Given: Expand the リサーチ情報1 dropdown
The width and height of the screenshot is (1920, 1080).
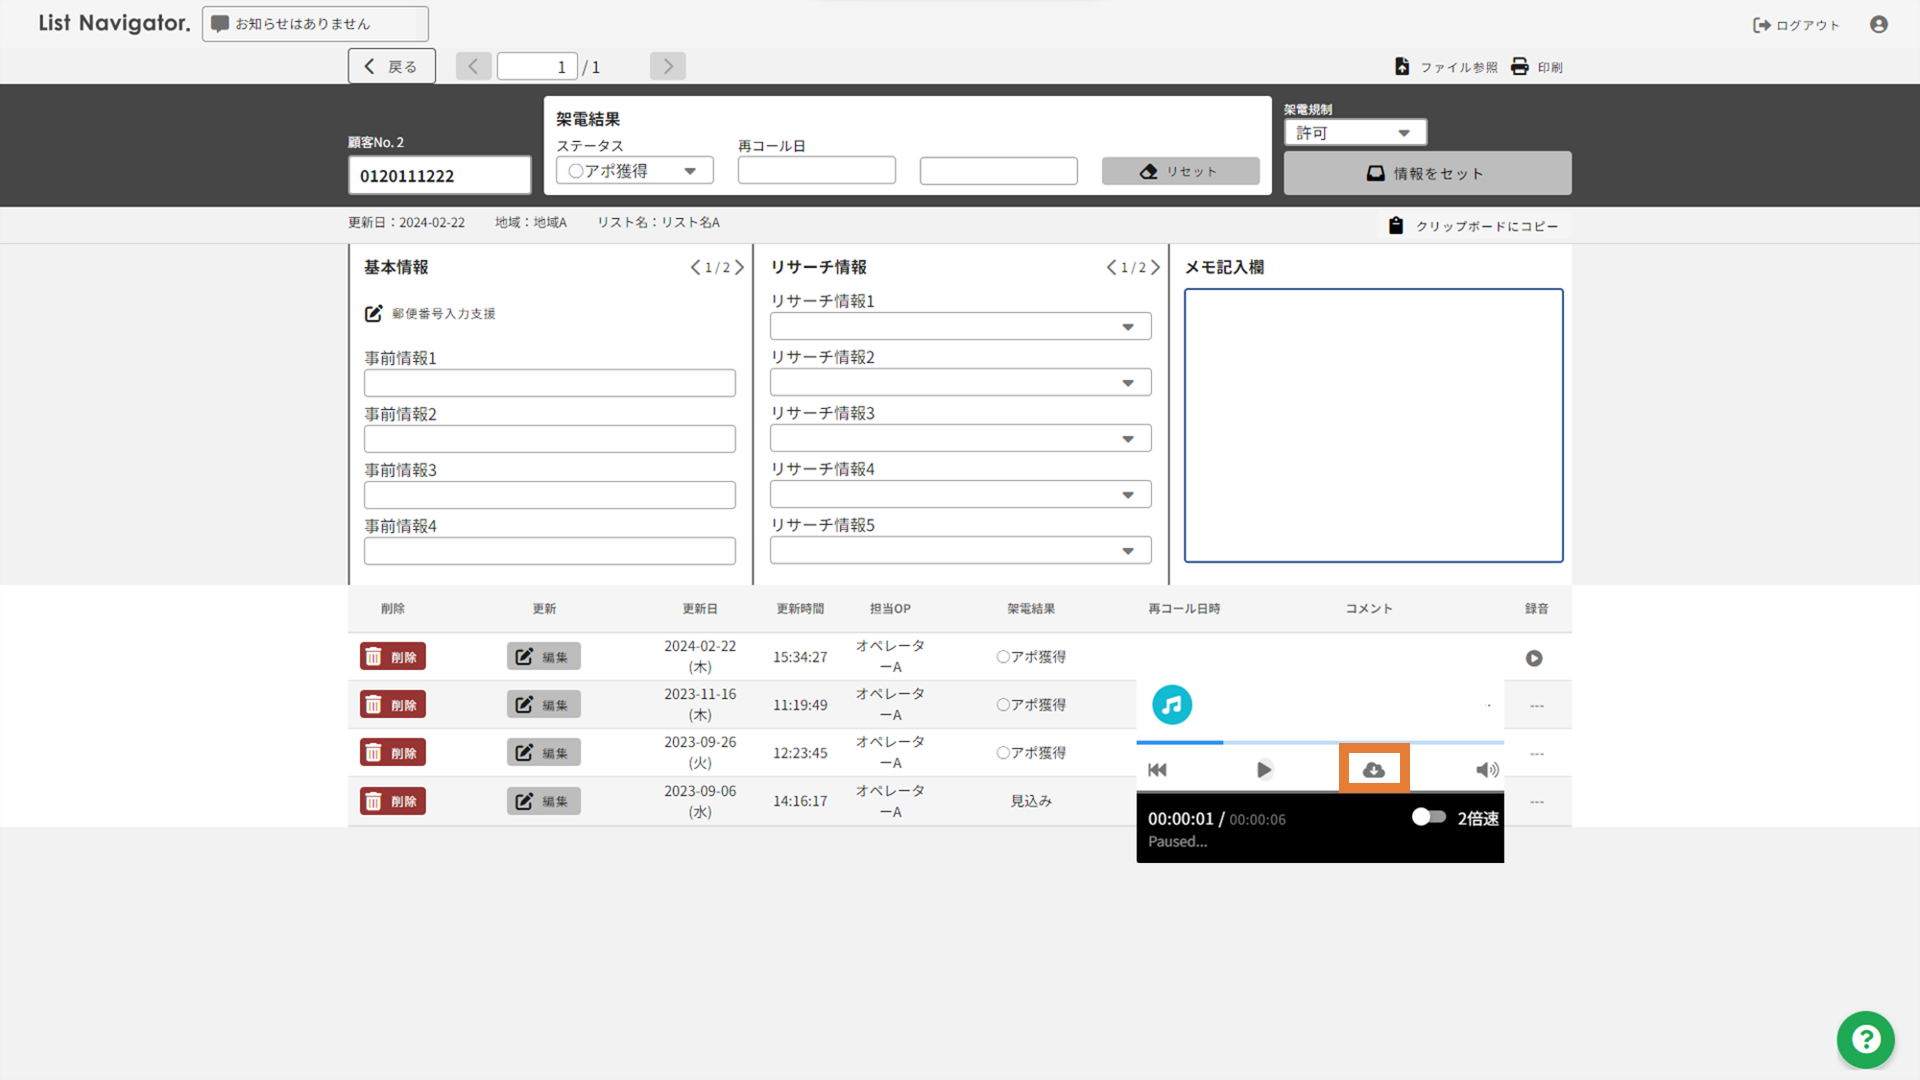Looking at the screenshot, I should pos(960,326).
